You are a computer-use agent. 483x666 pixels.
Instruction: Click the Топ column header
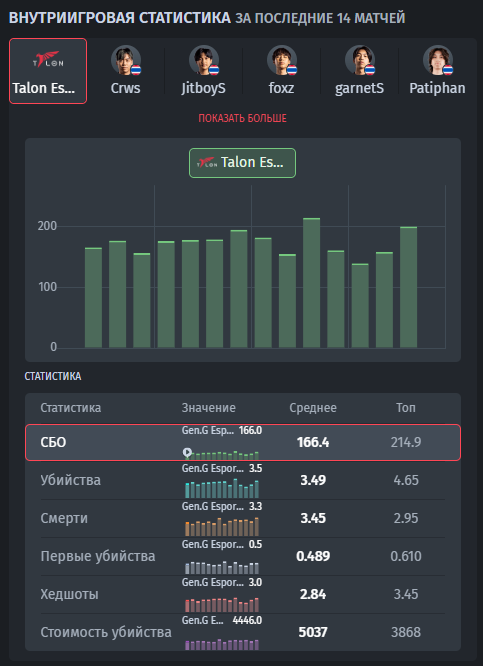406,408
